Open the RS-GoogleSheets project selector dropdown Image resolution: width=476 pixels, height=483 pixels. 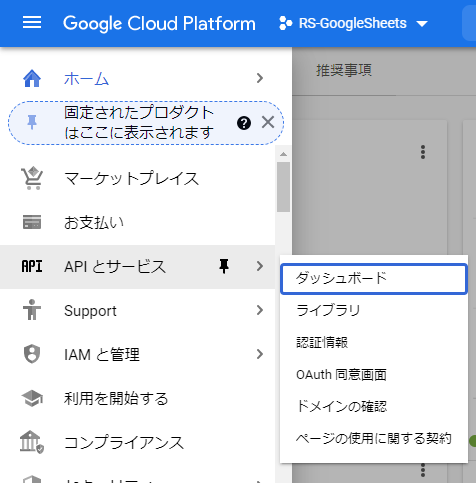353,23
